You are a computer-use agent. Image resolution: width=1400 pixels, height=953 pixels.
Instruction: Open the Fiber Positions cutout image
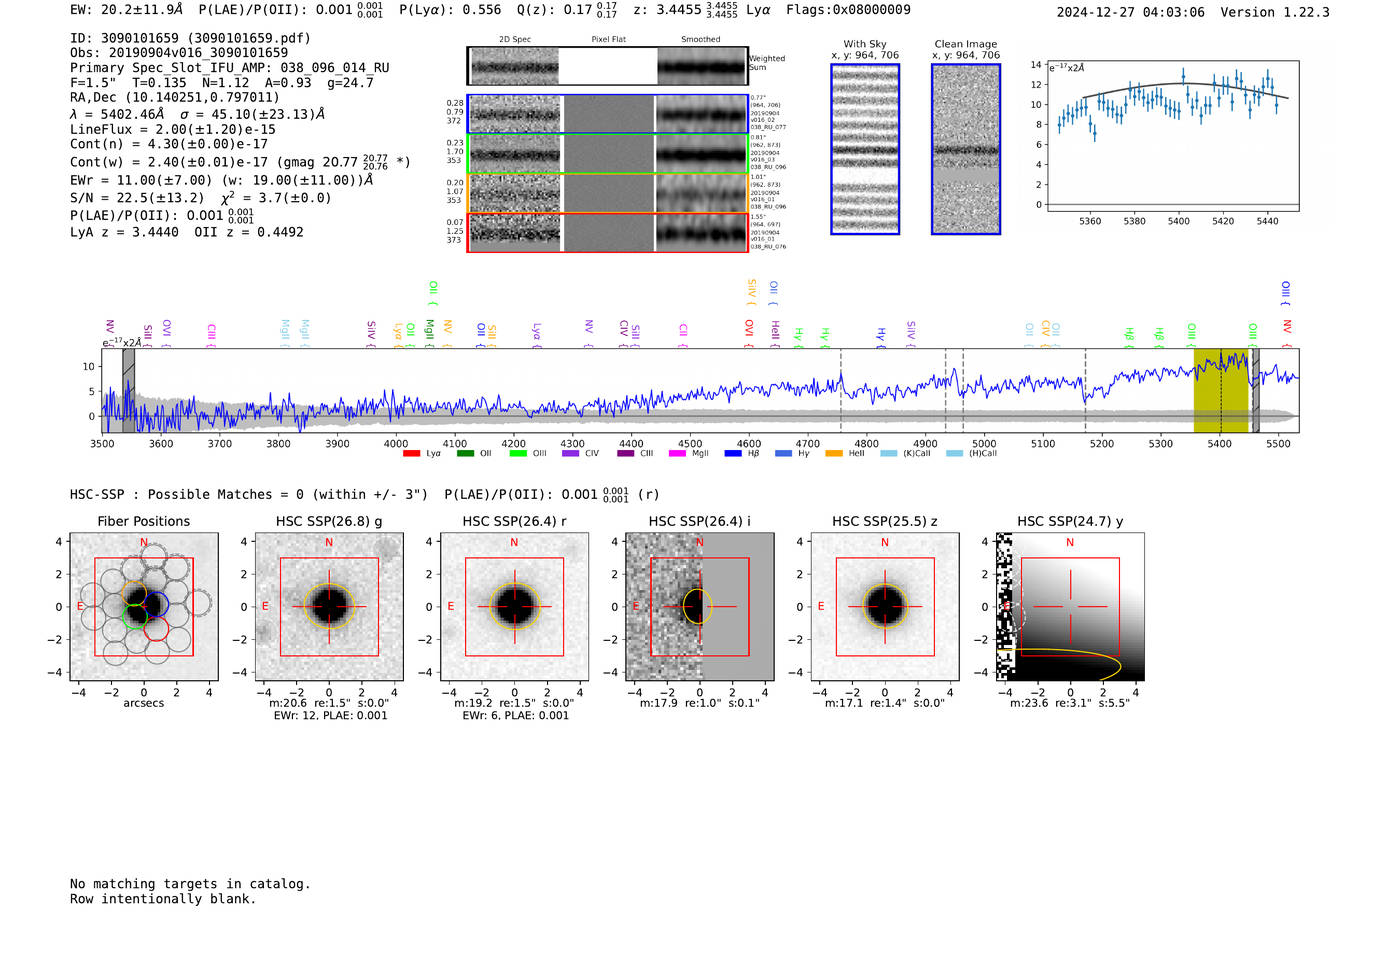144,607
